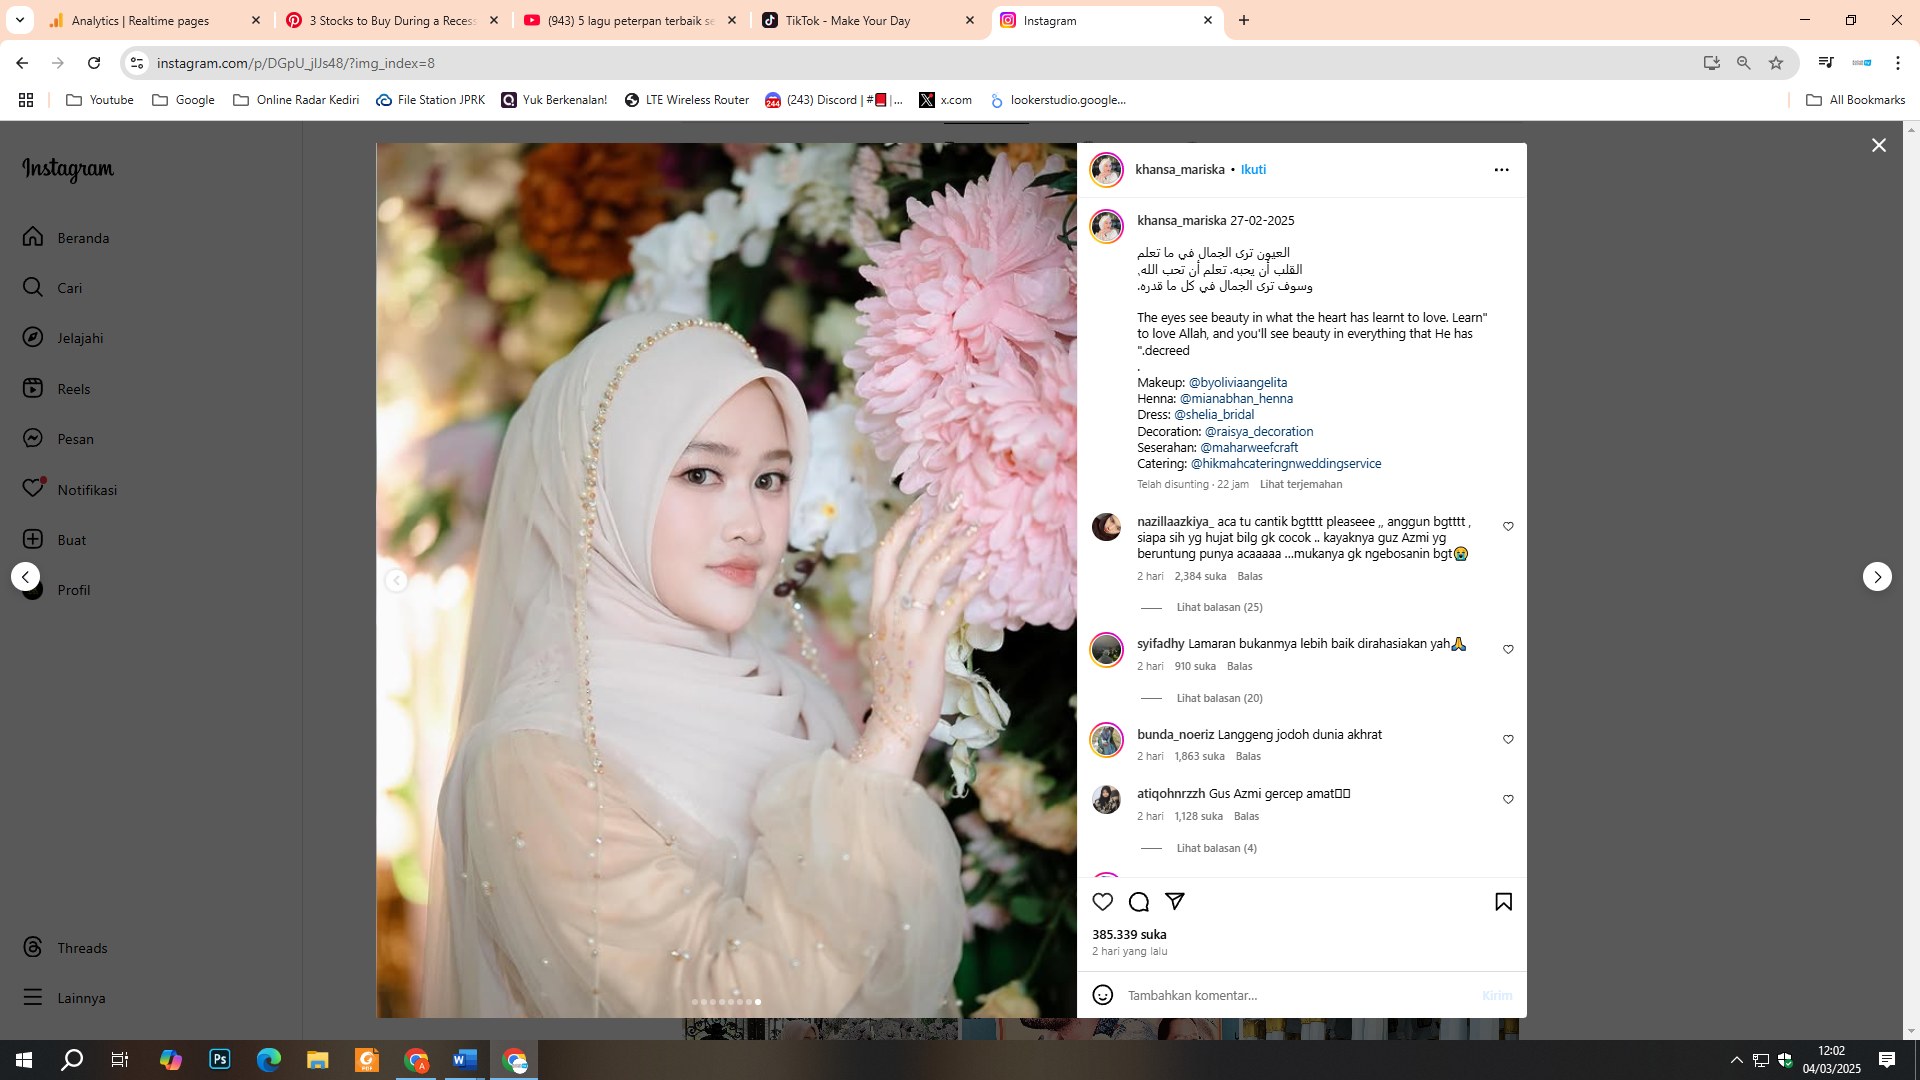Open the post options three-dot menu
Viewport: 1920px width, 1080px height.
point(1501,170)
